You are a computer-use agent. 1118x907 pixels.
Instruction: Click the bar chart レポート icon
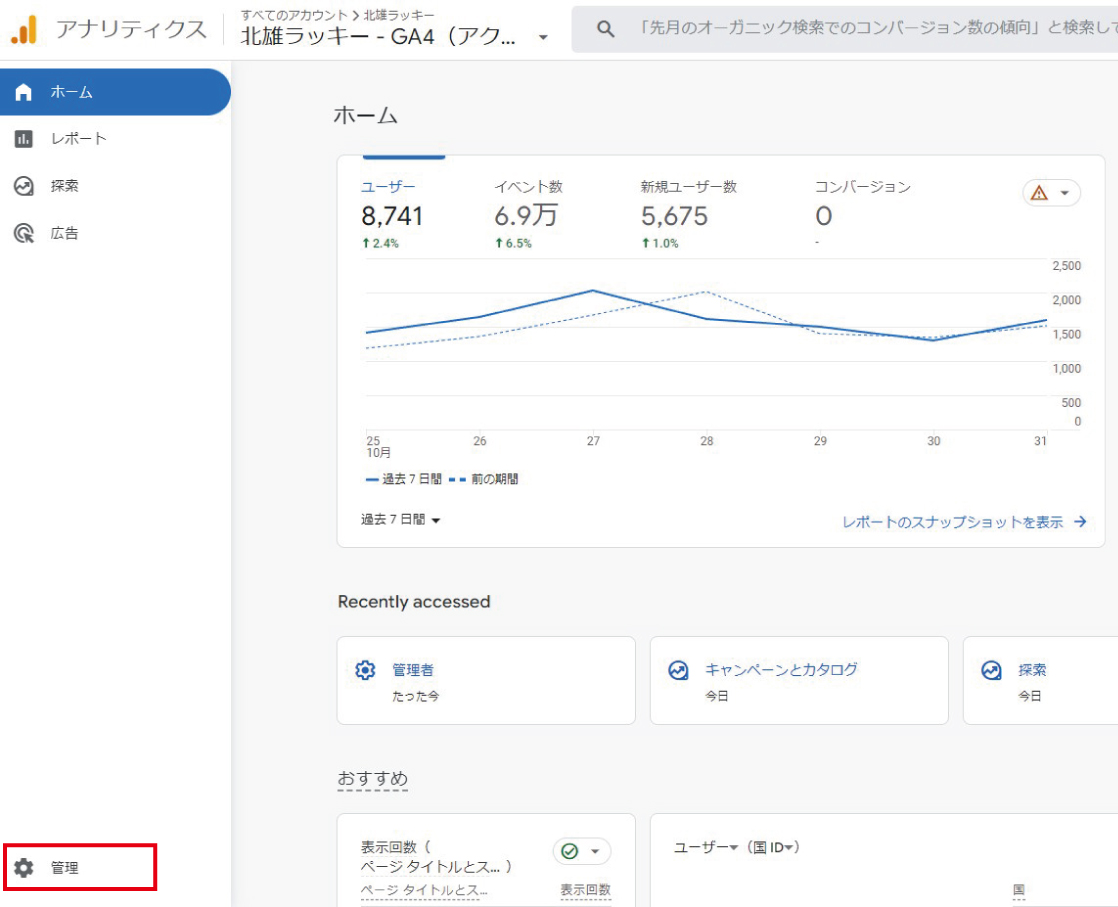coord(24,139)
